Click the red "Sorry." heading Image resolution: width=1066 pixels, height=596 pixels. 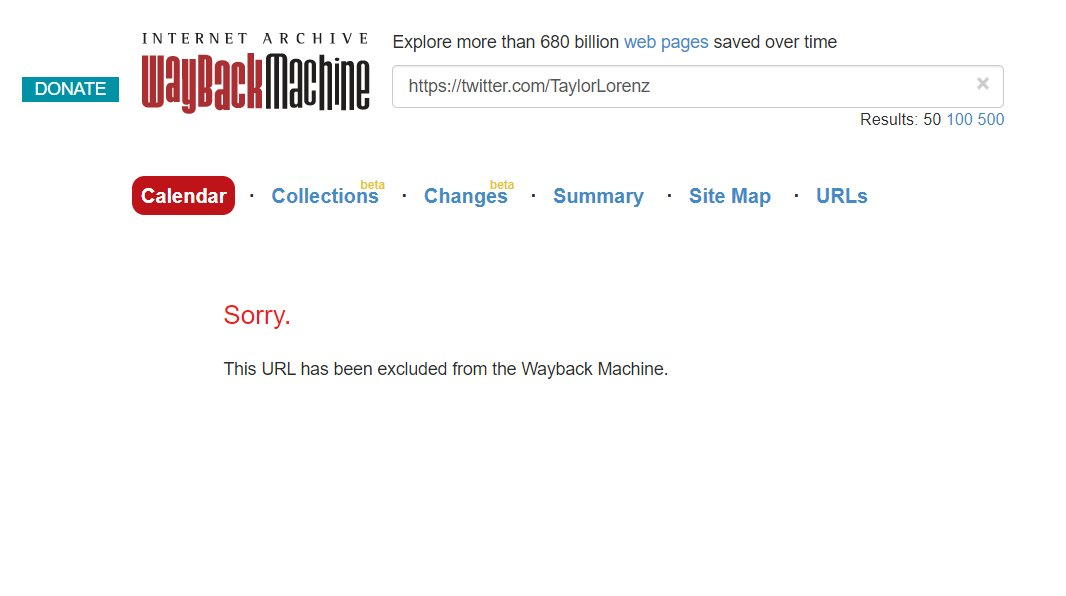(x=257, y=315)
